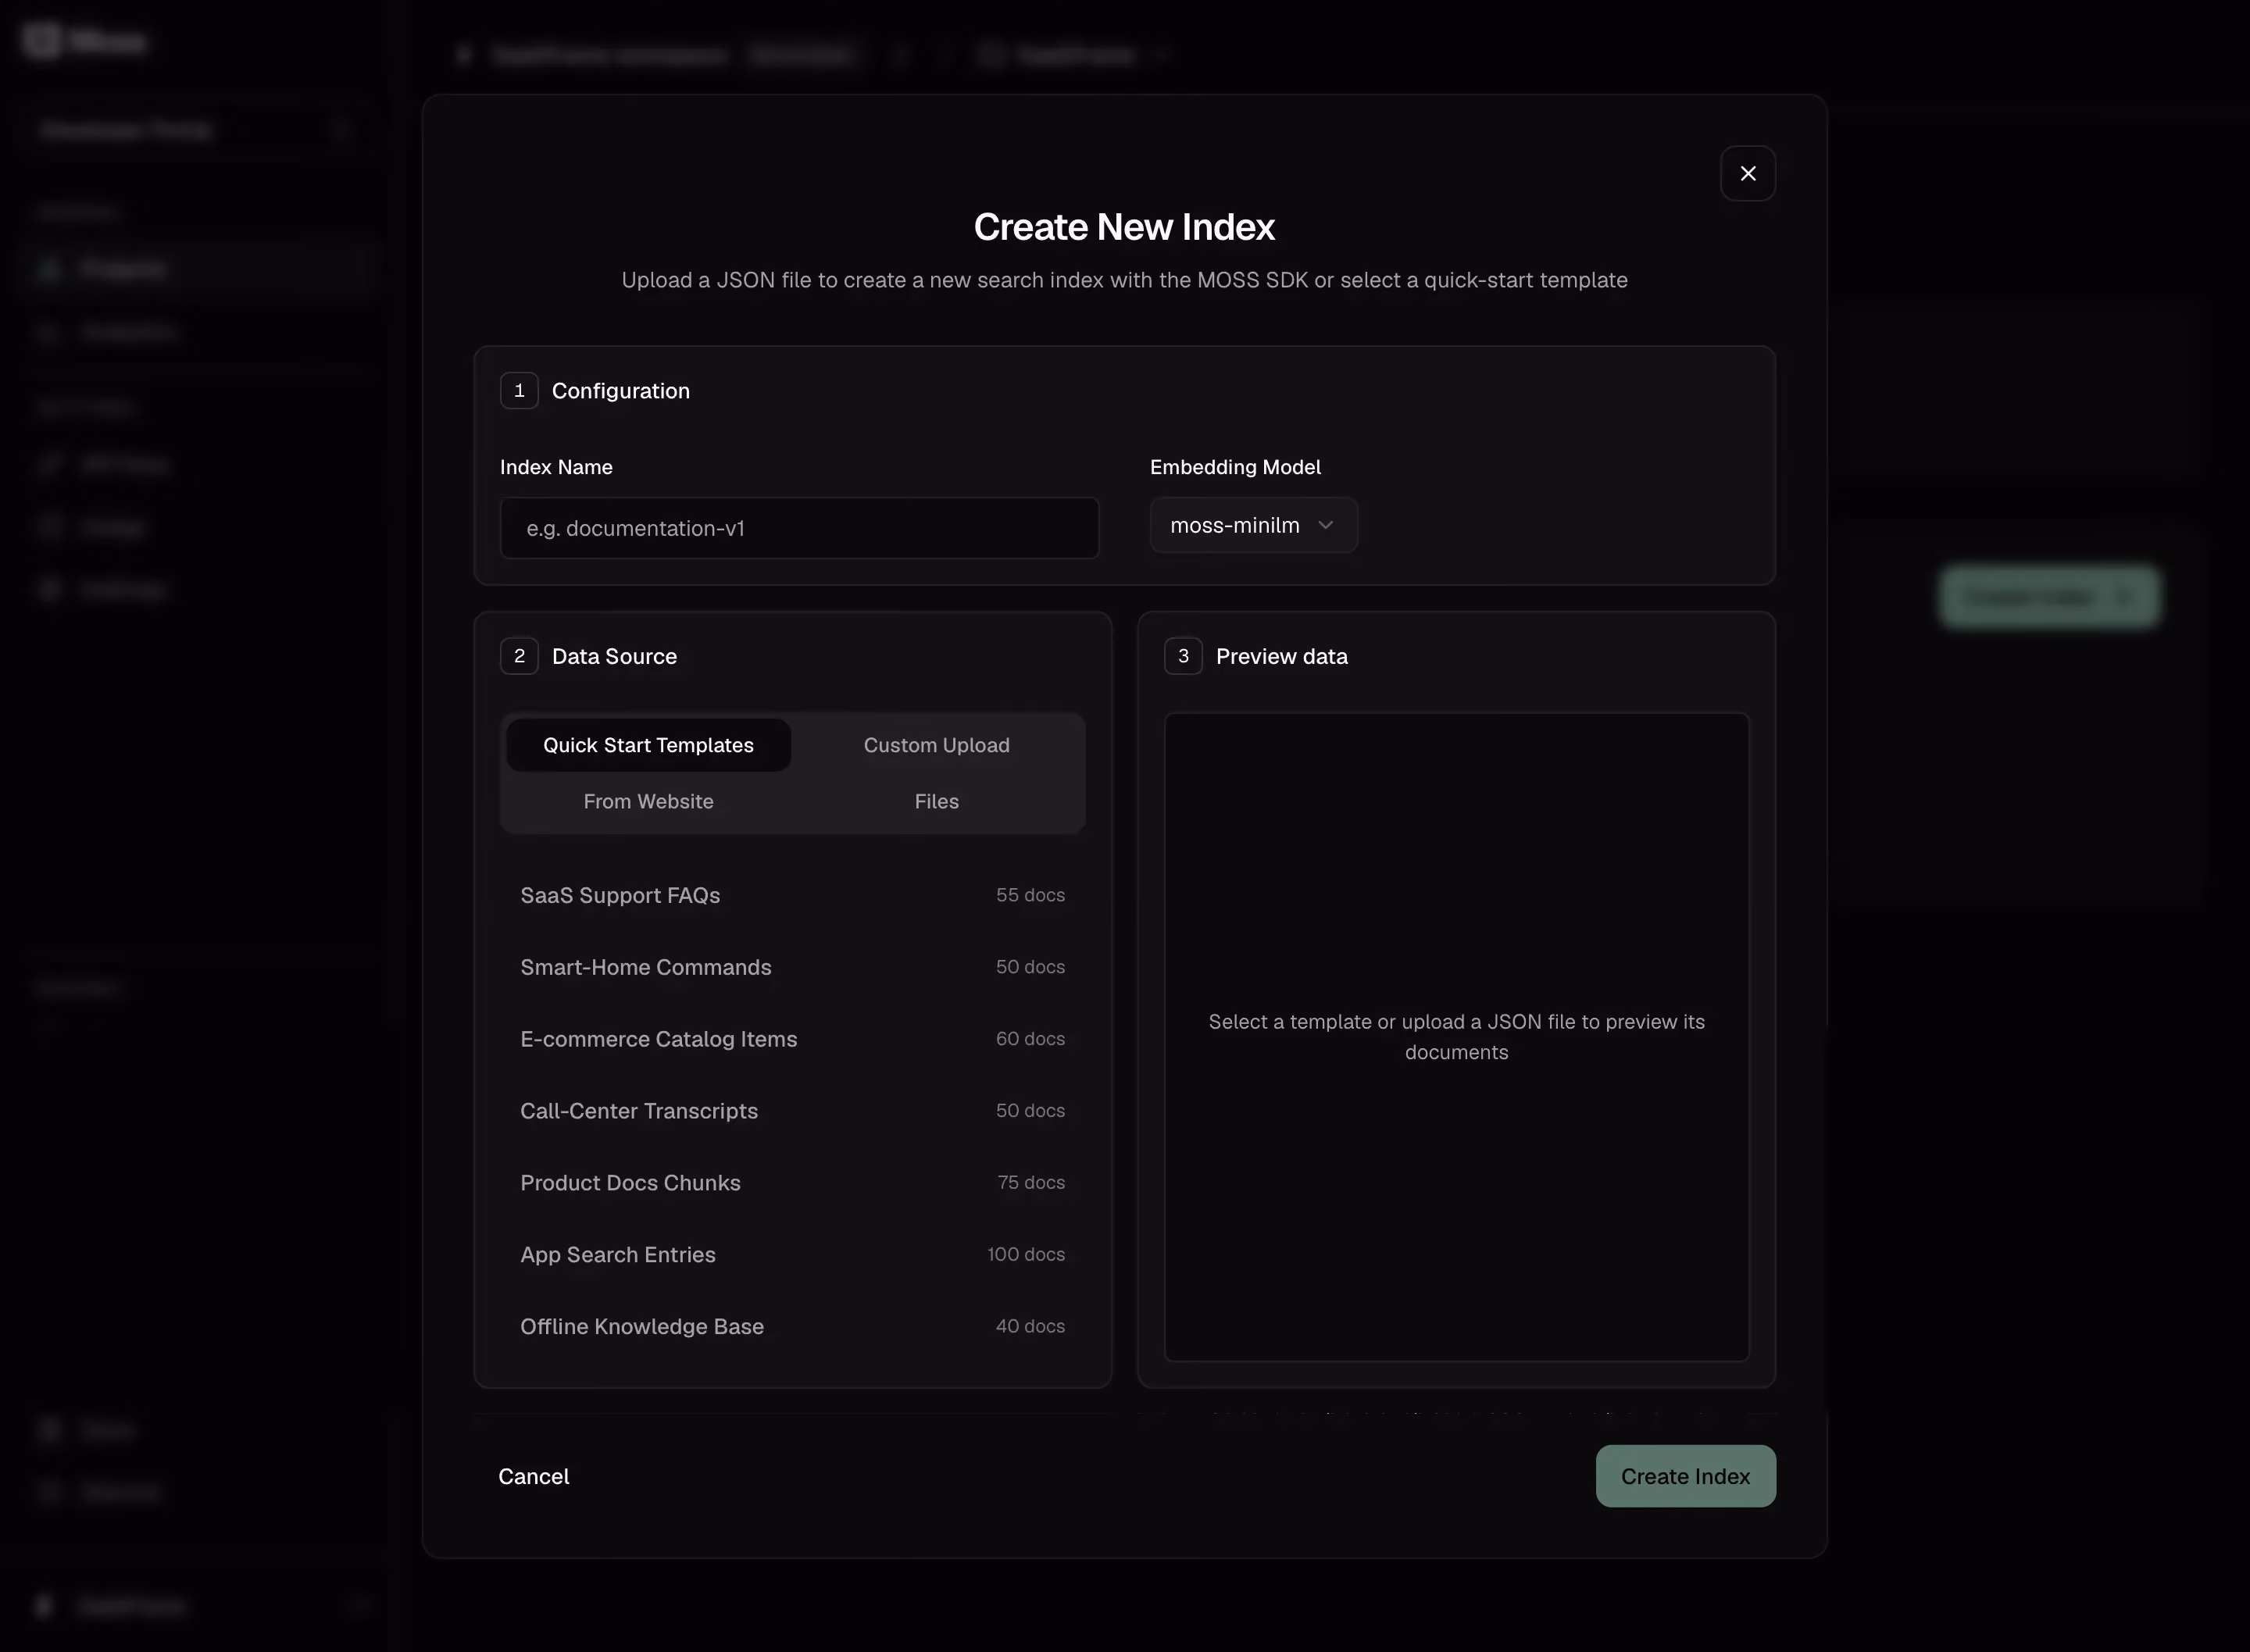
Task: Select the Offline Knowledge Base template
Action: pyautogui.click(x=792, y=1327)
